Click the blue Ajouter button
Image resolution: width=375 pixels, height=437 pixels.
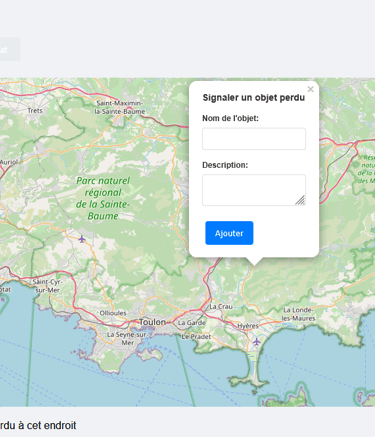(x=229, y=233)
